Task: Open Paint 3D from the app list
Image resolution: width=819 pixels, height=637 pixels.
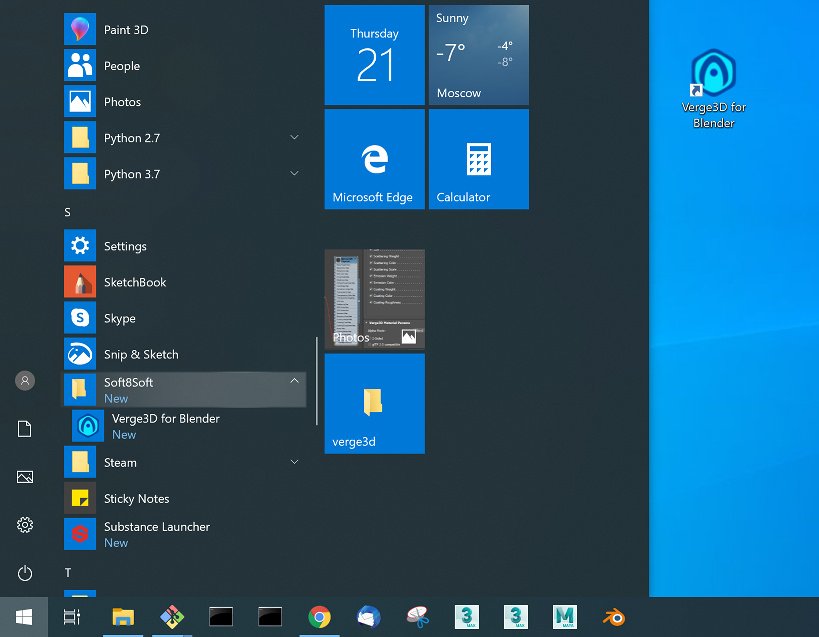Action: coord(184,30)
